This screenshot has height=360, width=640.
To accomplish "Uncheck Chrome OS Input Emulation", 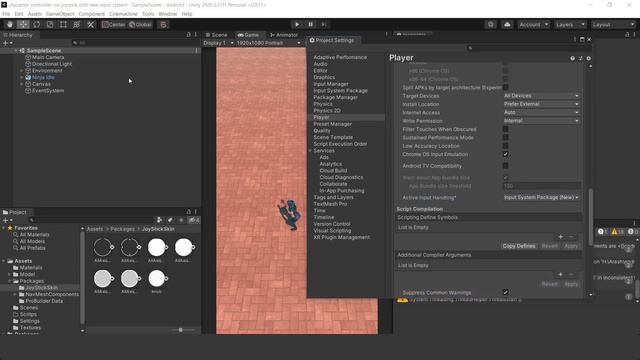I will [505, 154].
